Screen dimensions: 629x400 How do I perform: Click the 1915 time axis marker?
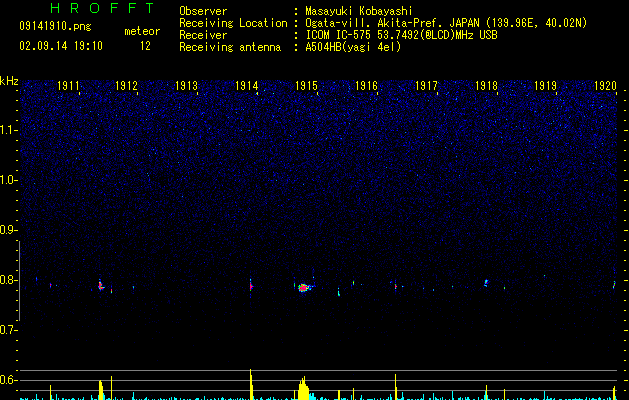click(x=306, y=86)
